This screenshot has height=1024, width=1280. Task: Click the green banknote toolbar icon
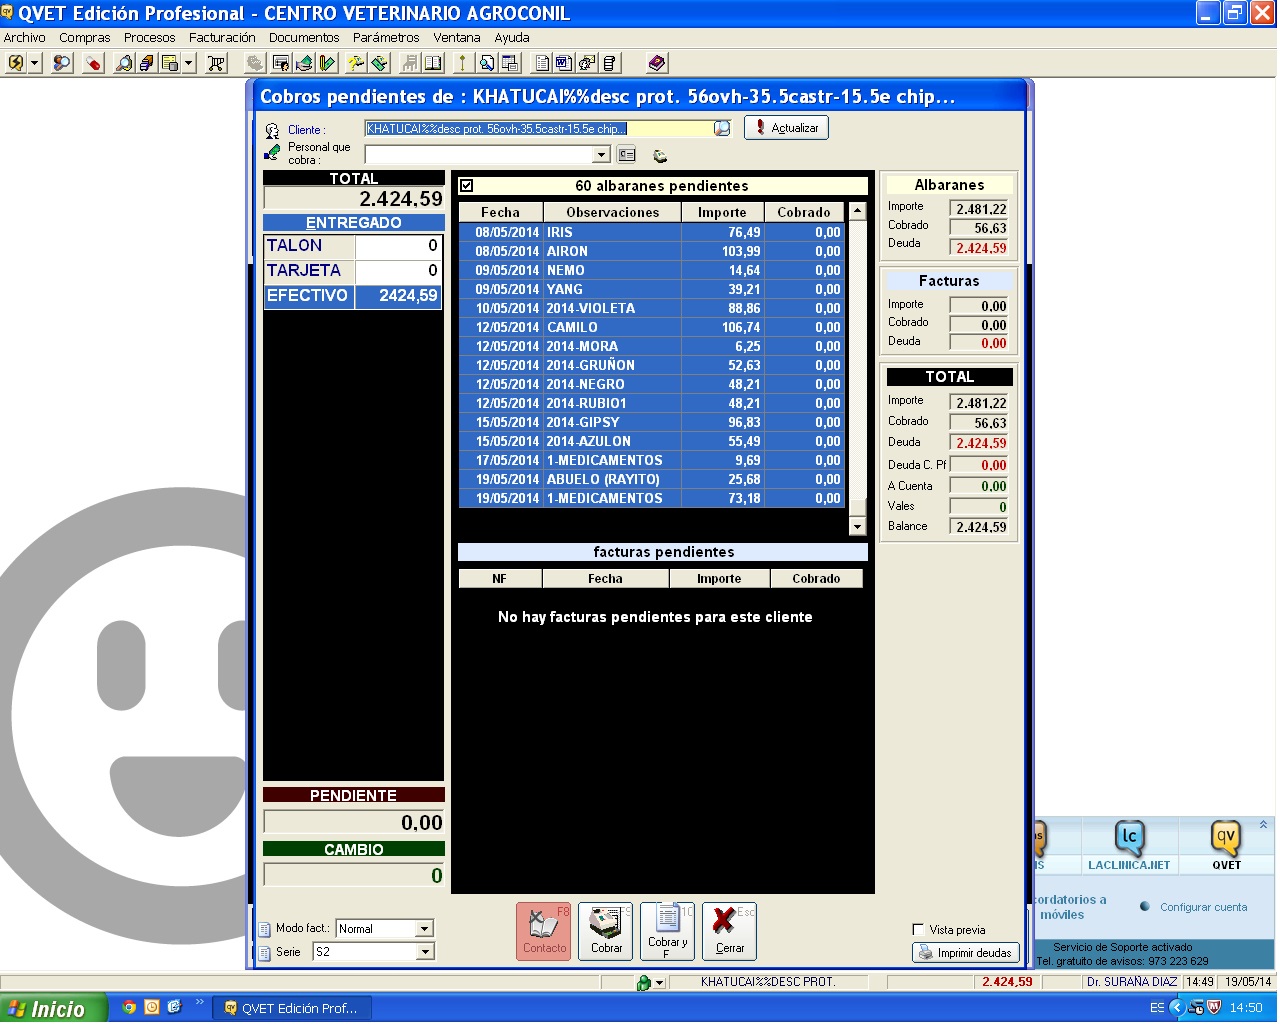point(380,63)
